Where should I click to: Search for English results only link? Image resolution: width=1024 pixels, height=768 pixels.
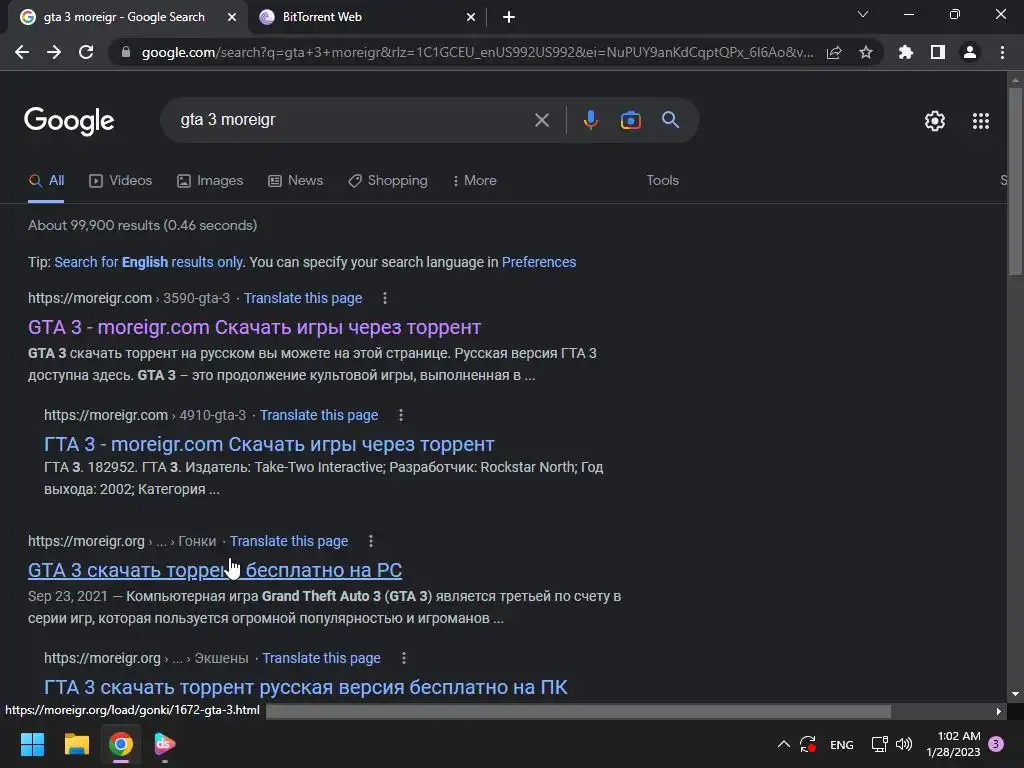149,263
